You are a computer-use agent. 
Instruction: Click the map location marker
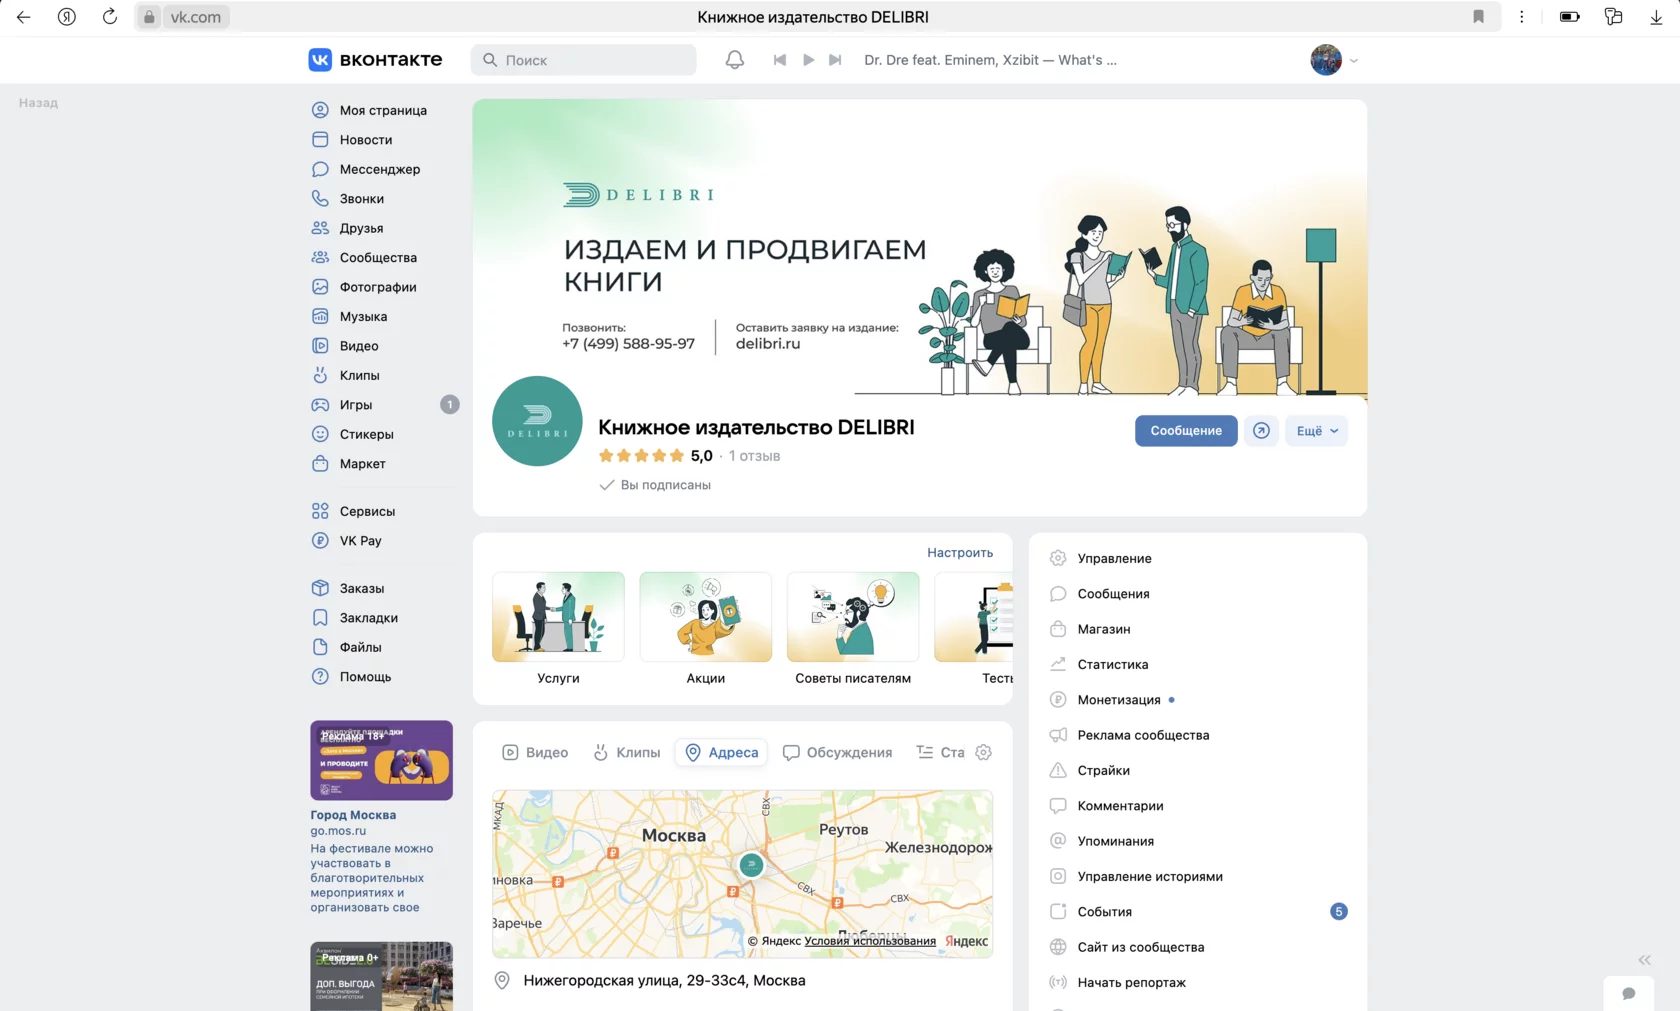click(x=751, y=865)
